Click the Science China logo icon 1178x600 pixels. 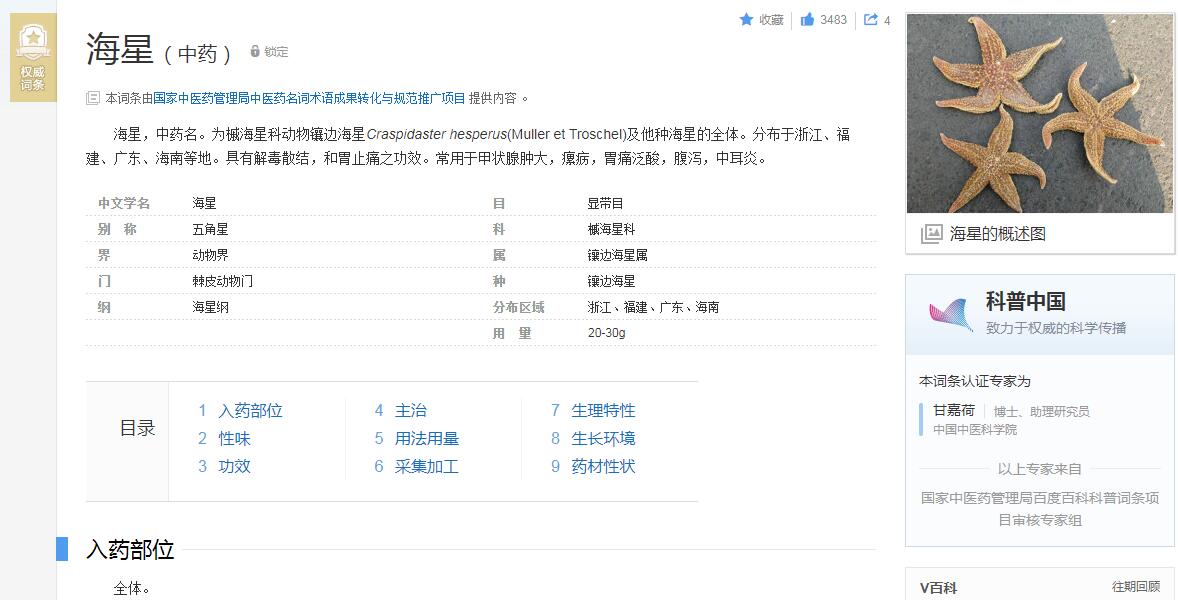click(x=950, y=314)
